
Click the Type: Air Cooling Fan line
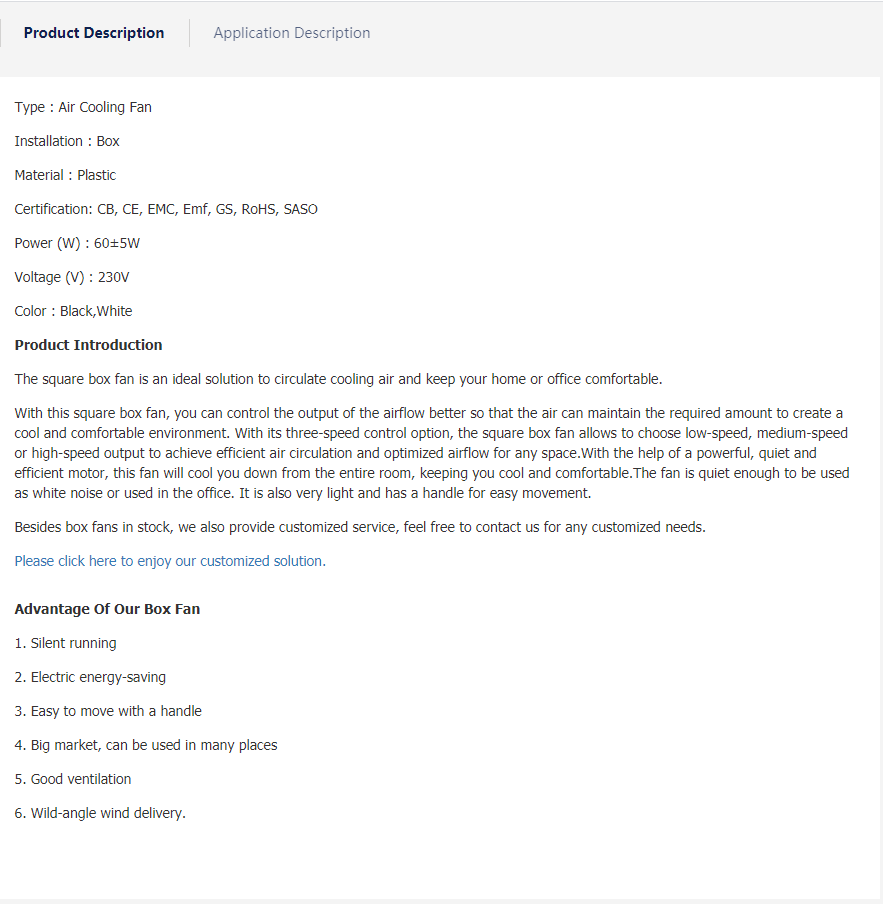coord(83,107)
